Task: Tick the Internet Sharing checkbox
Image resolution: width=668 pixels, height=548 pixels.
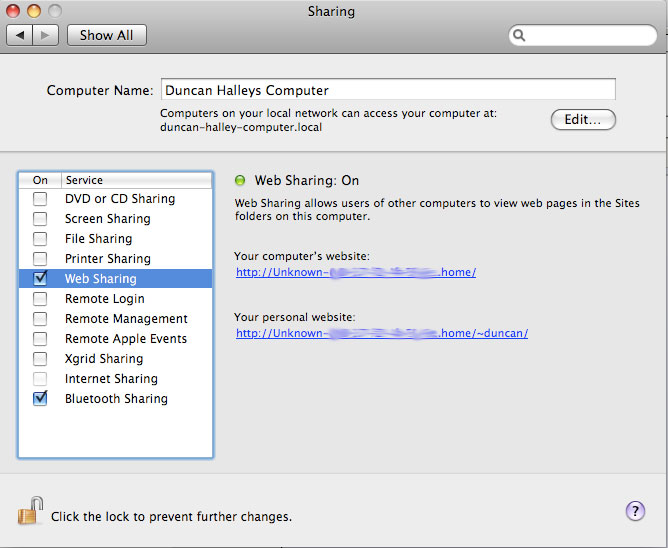Action: 40,379
